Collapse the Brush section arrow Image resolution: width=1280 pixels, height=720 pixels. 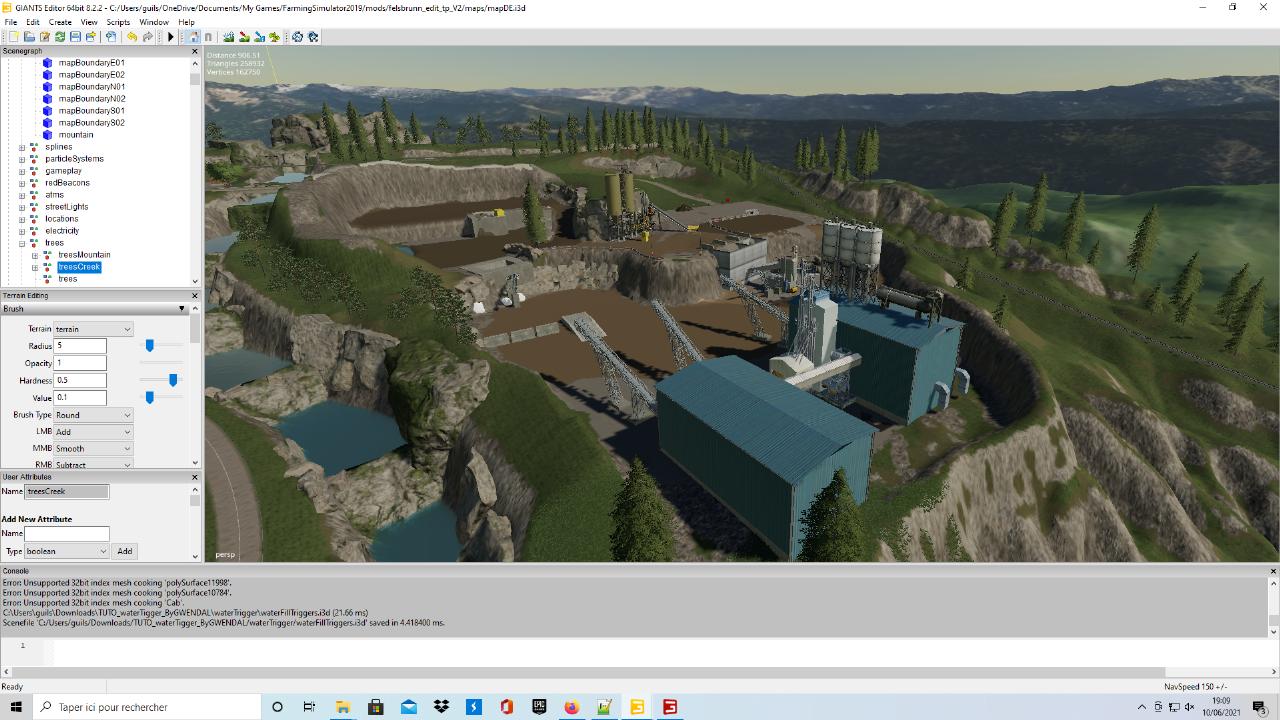[181, 309]
